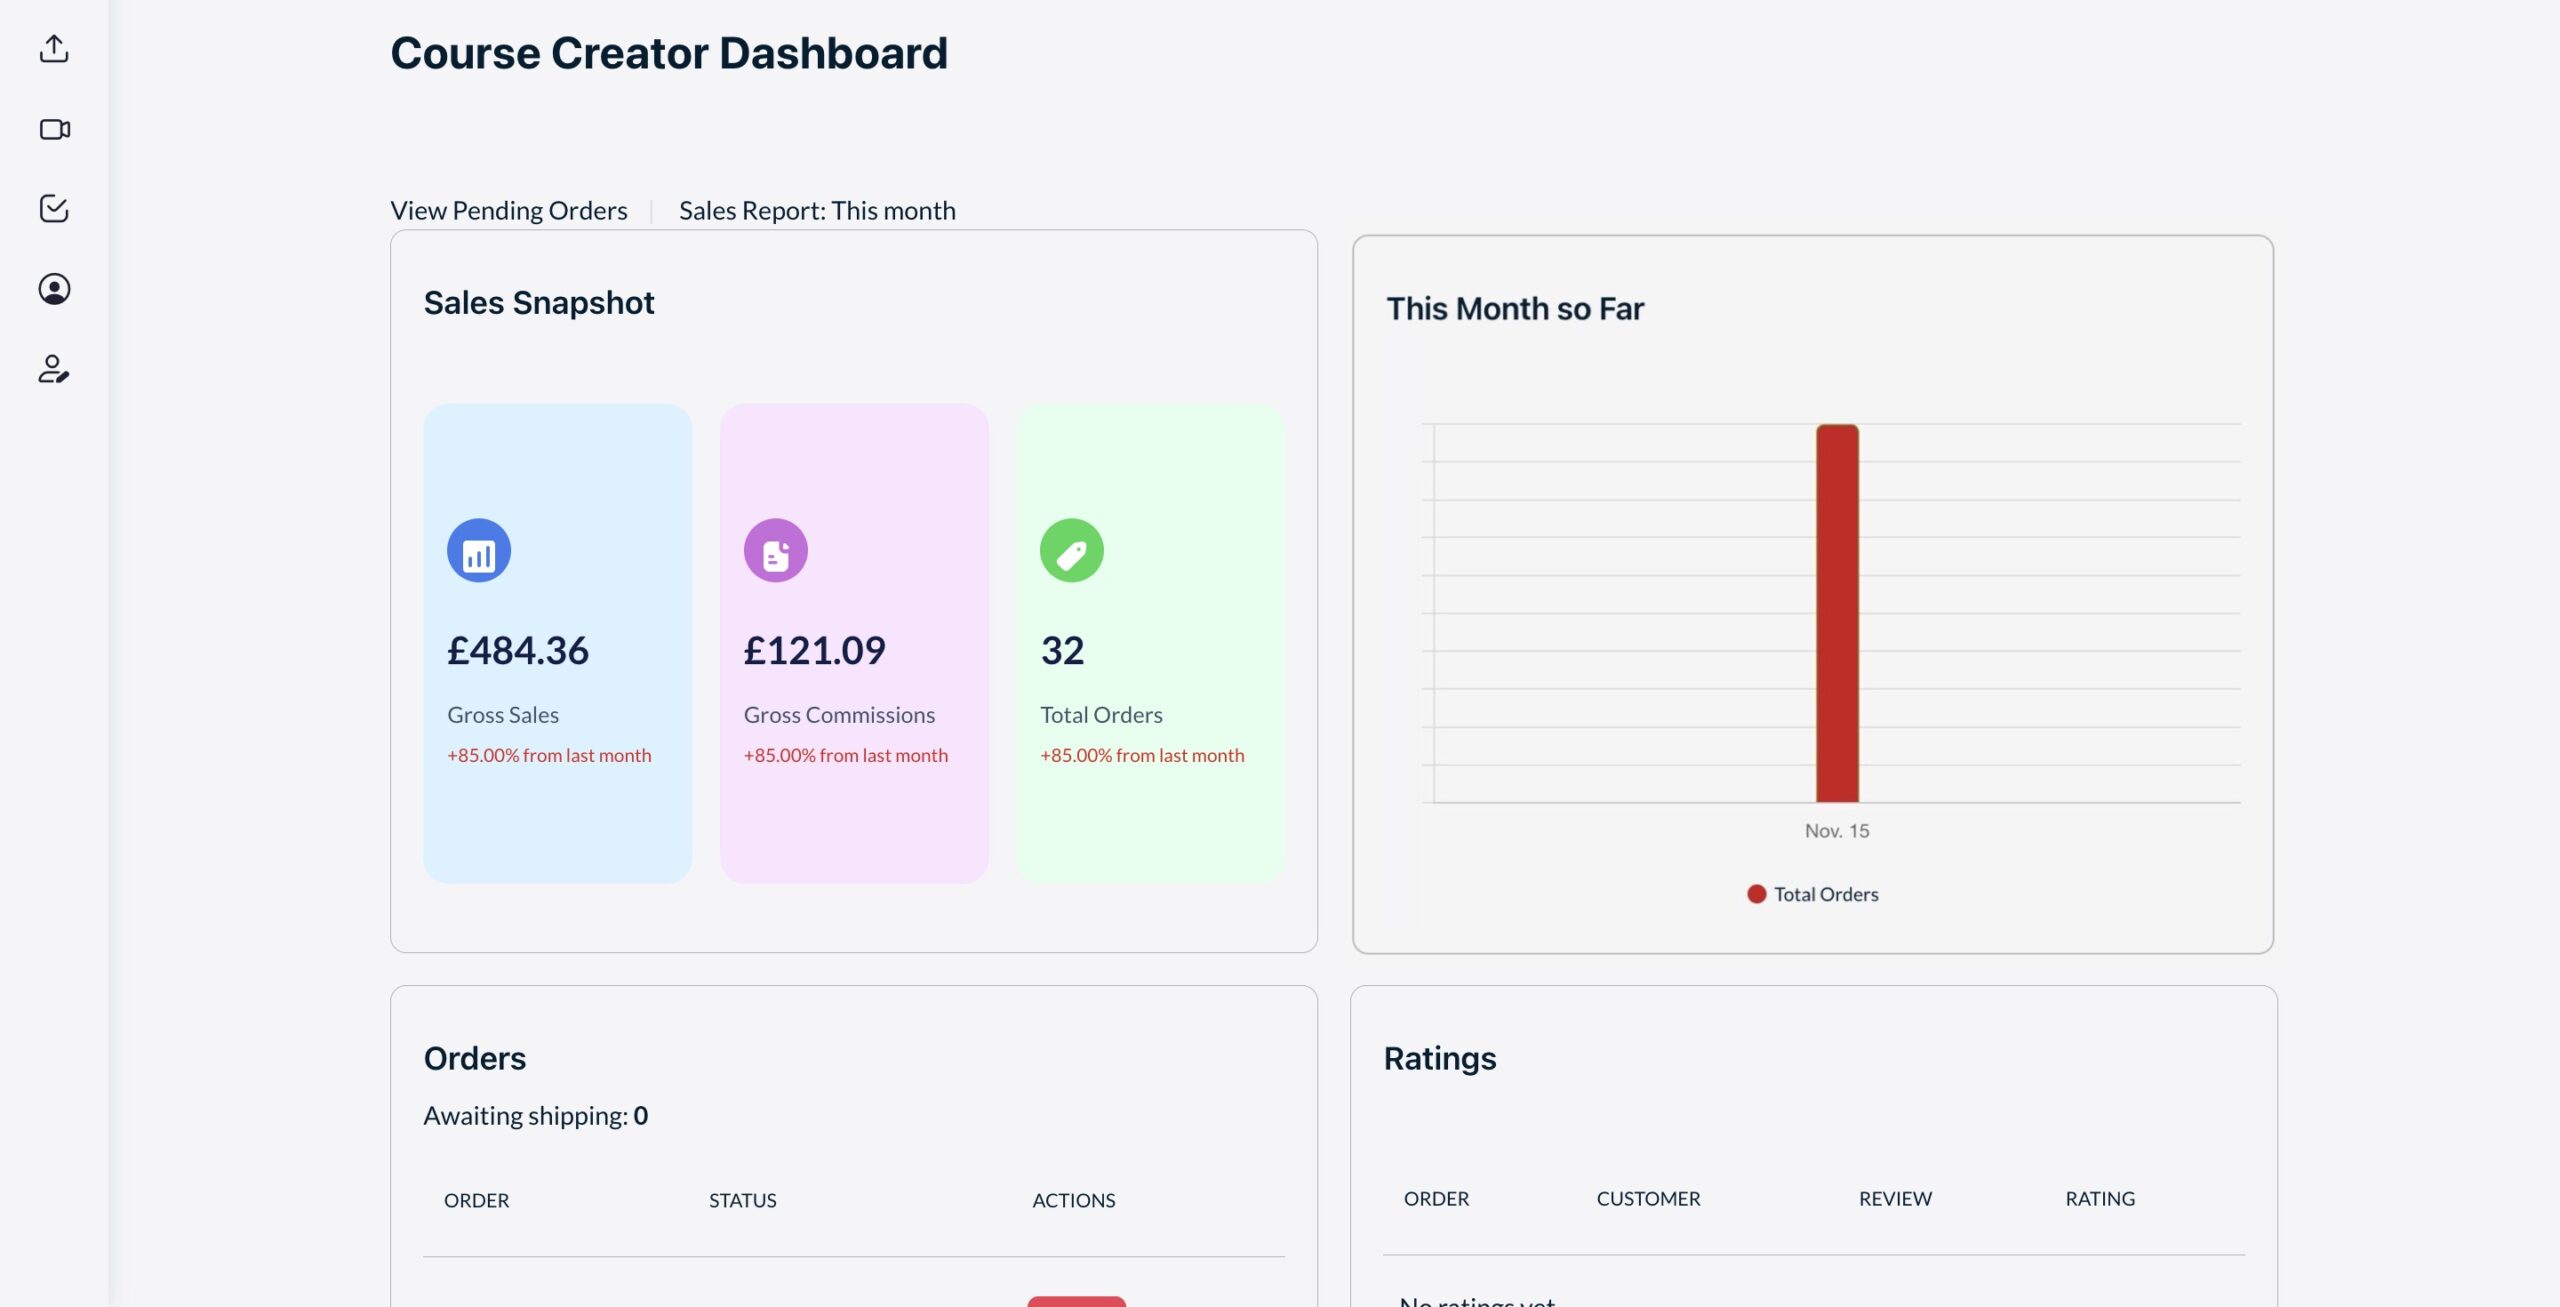2560x1307 pixels.
Task: Open the profile account icon in the sidebar
Action: coord(54,290)
